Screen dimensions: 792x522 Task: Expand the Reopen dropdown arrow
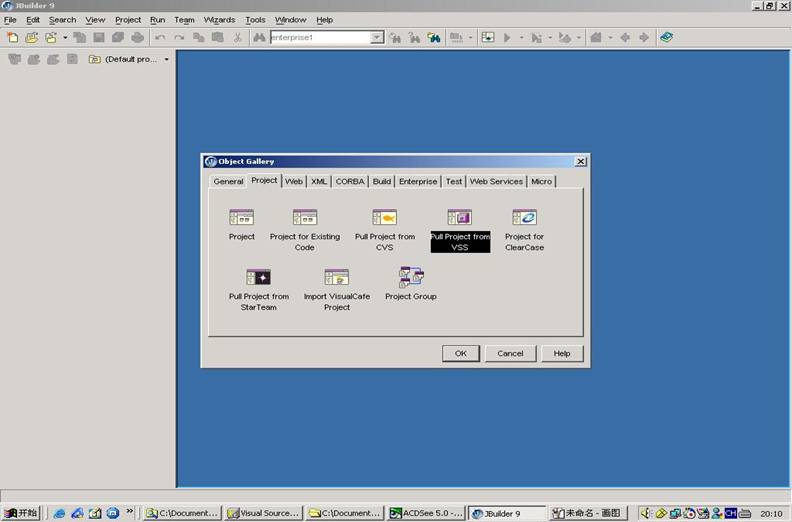tap(65, 37)
